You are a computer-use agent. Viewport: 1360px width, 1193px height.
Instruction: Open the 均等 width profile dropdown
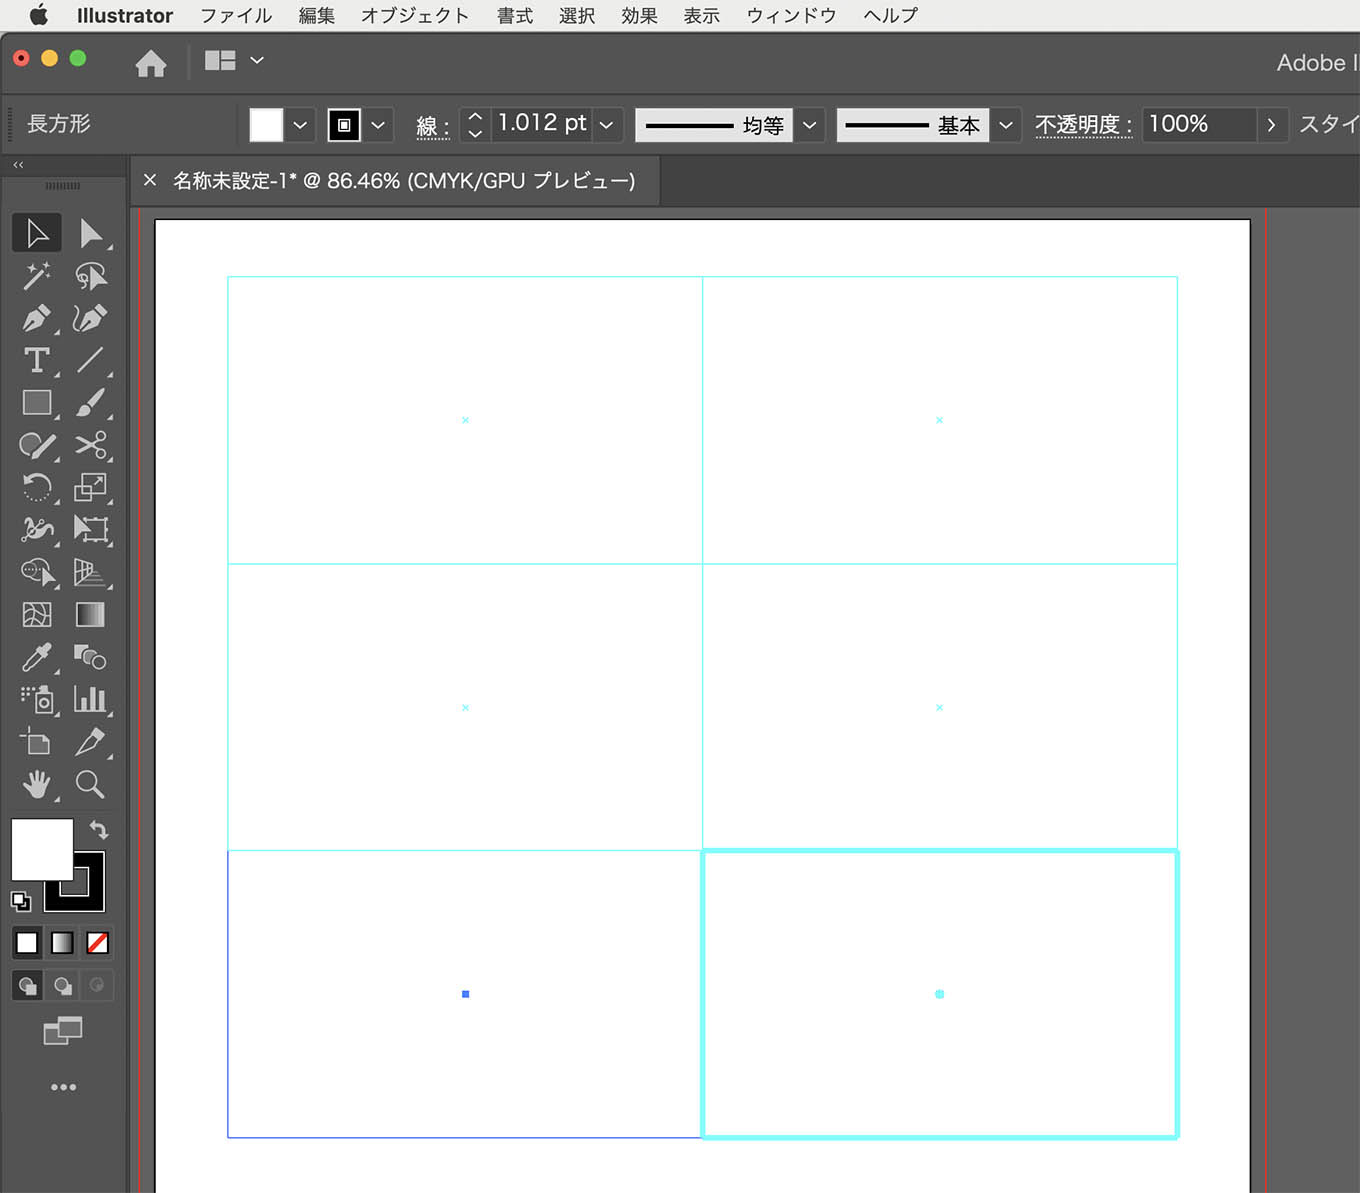(x=810, y=125)
